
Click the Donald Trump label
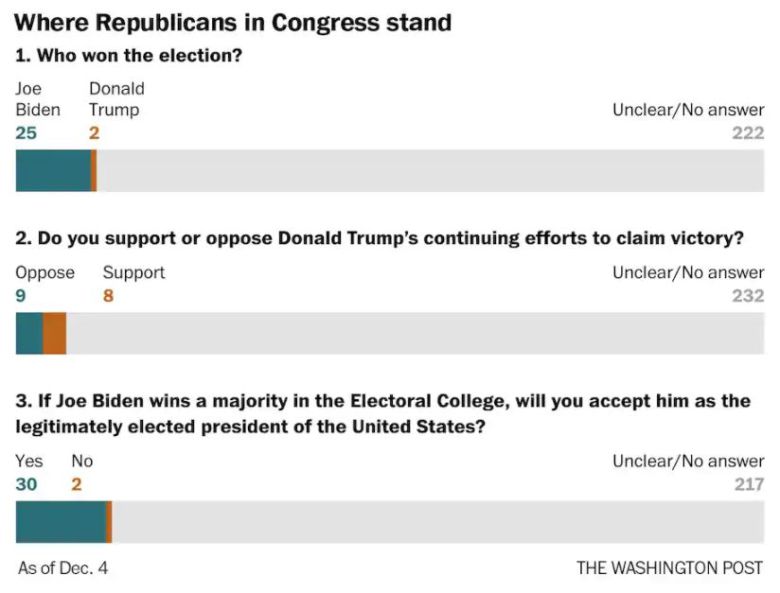click(x=116, y=99)
